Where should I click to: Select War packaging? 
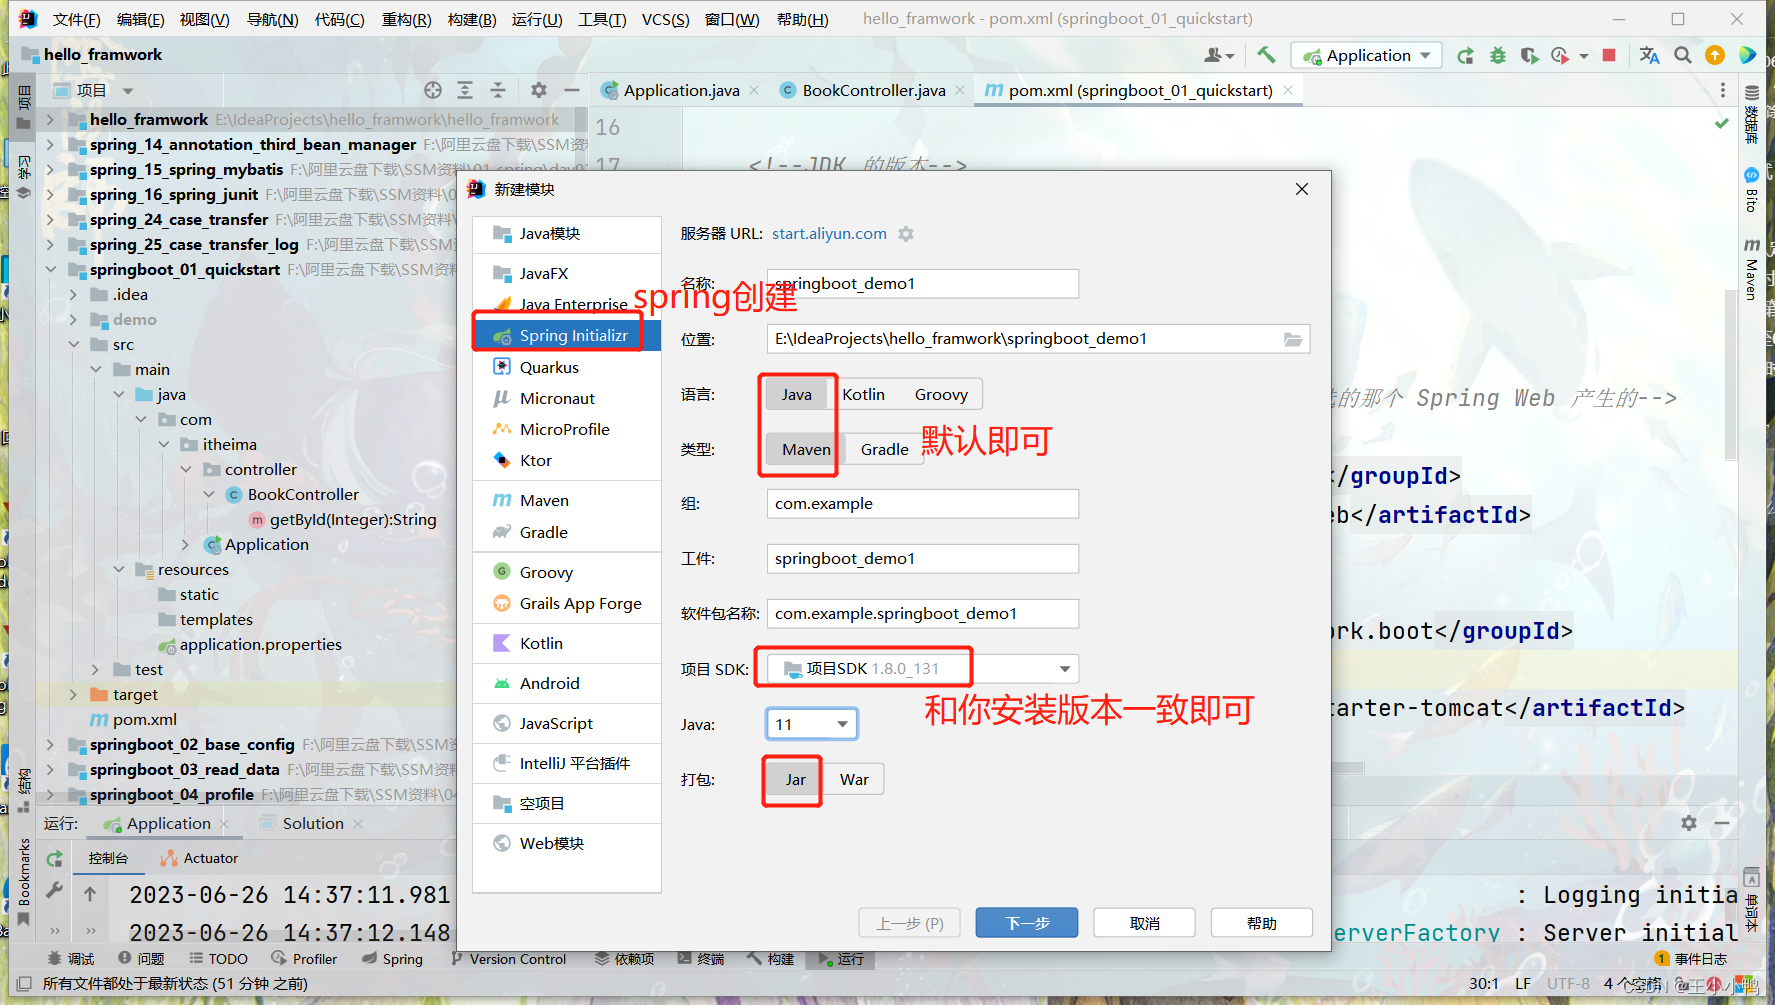(x=854, y=779)
